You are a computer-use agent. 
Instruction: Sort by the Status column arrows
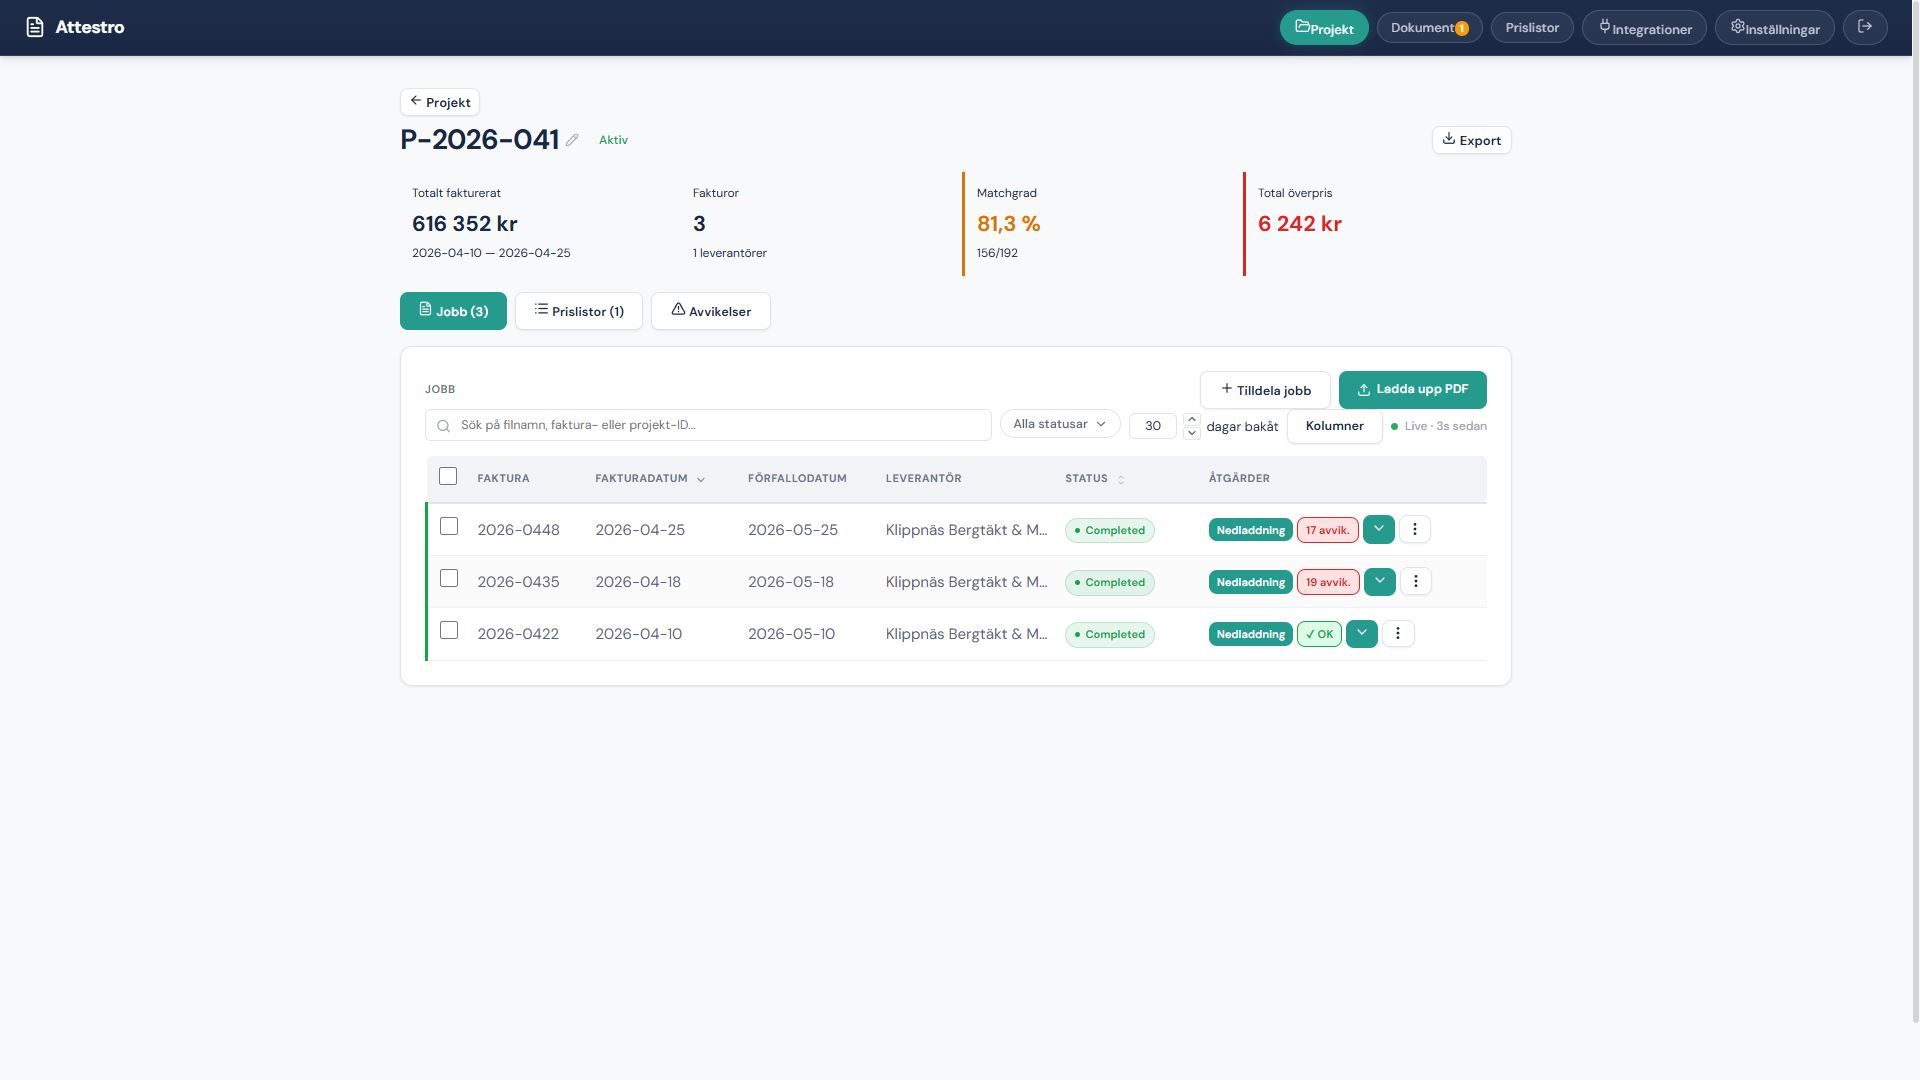(1120, 479)
